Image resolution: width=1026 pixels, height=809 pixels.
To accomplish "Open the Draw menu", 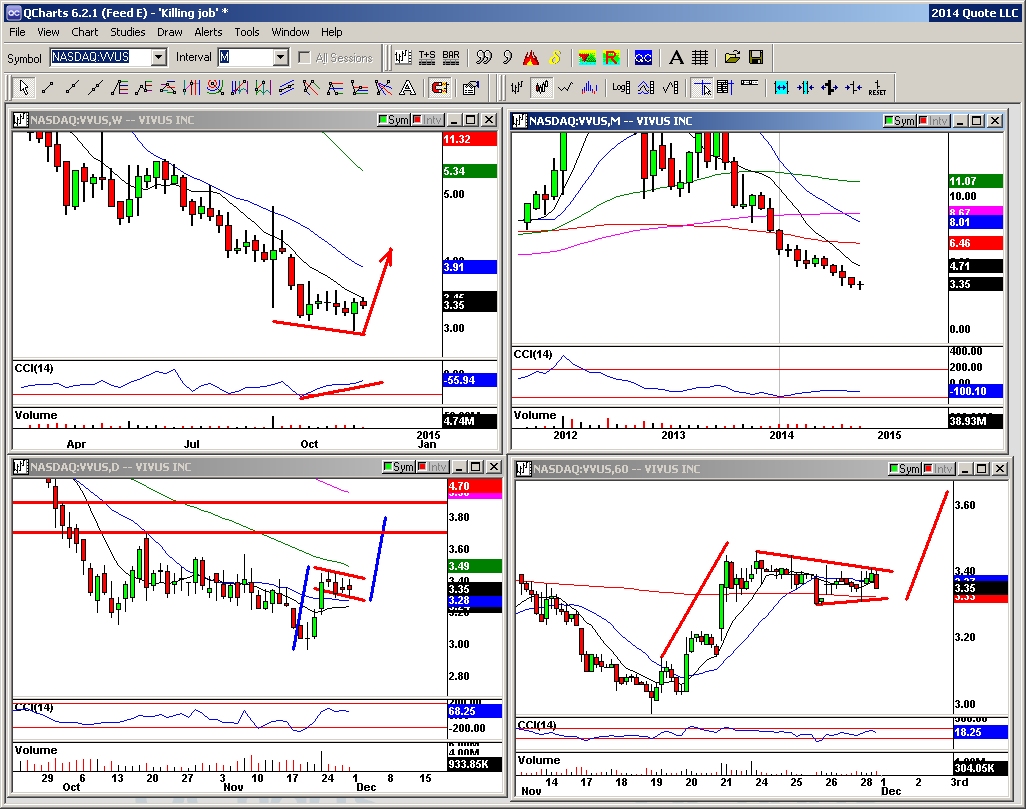I will click(x=169, y=32).
